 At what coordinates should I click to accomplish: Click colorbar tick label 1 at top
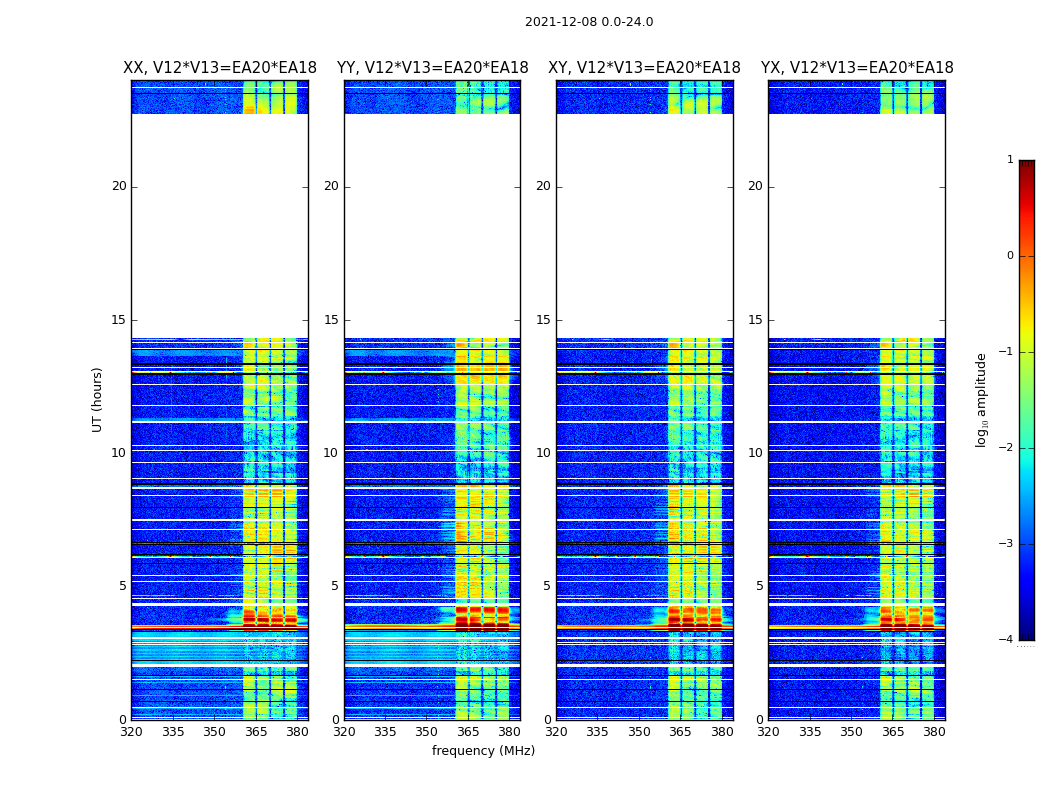[x=1010, y=160]
